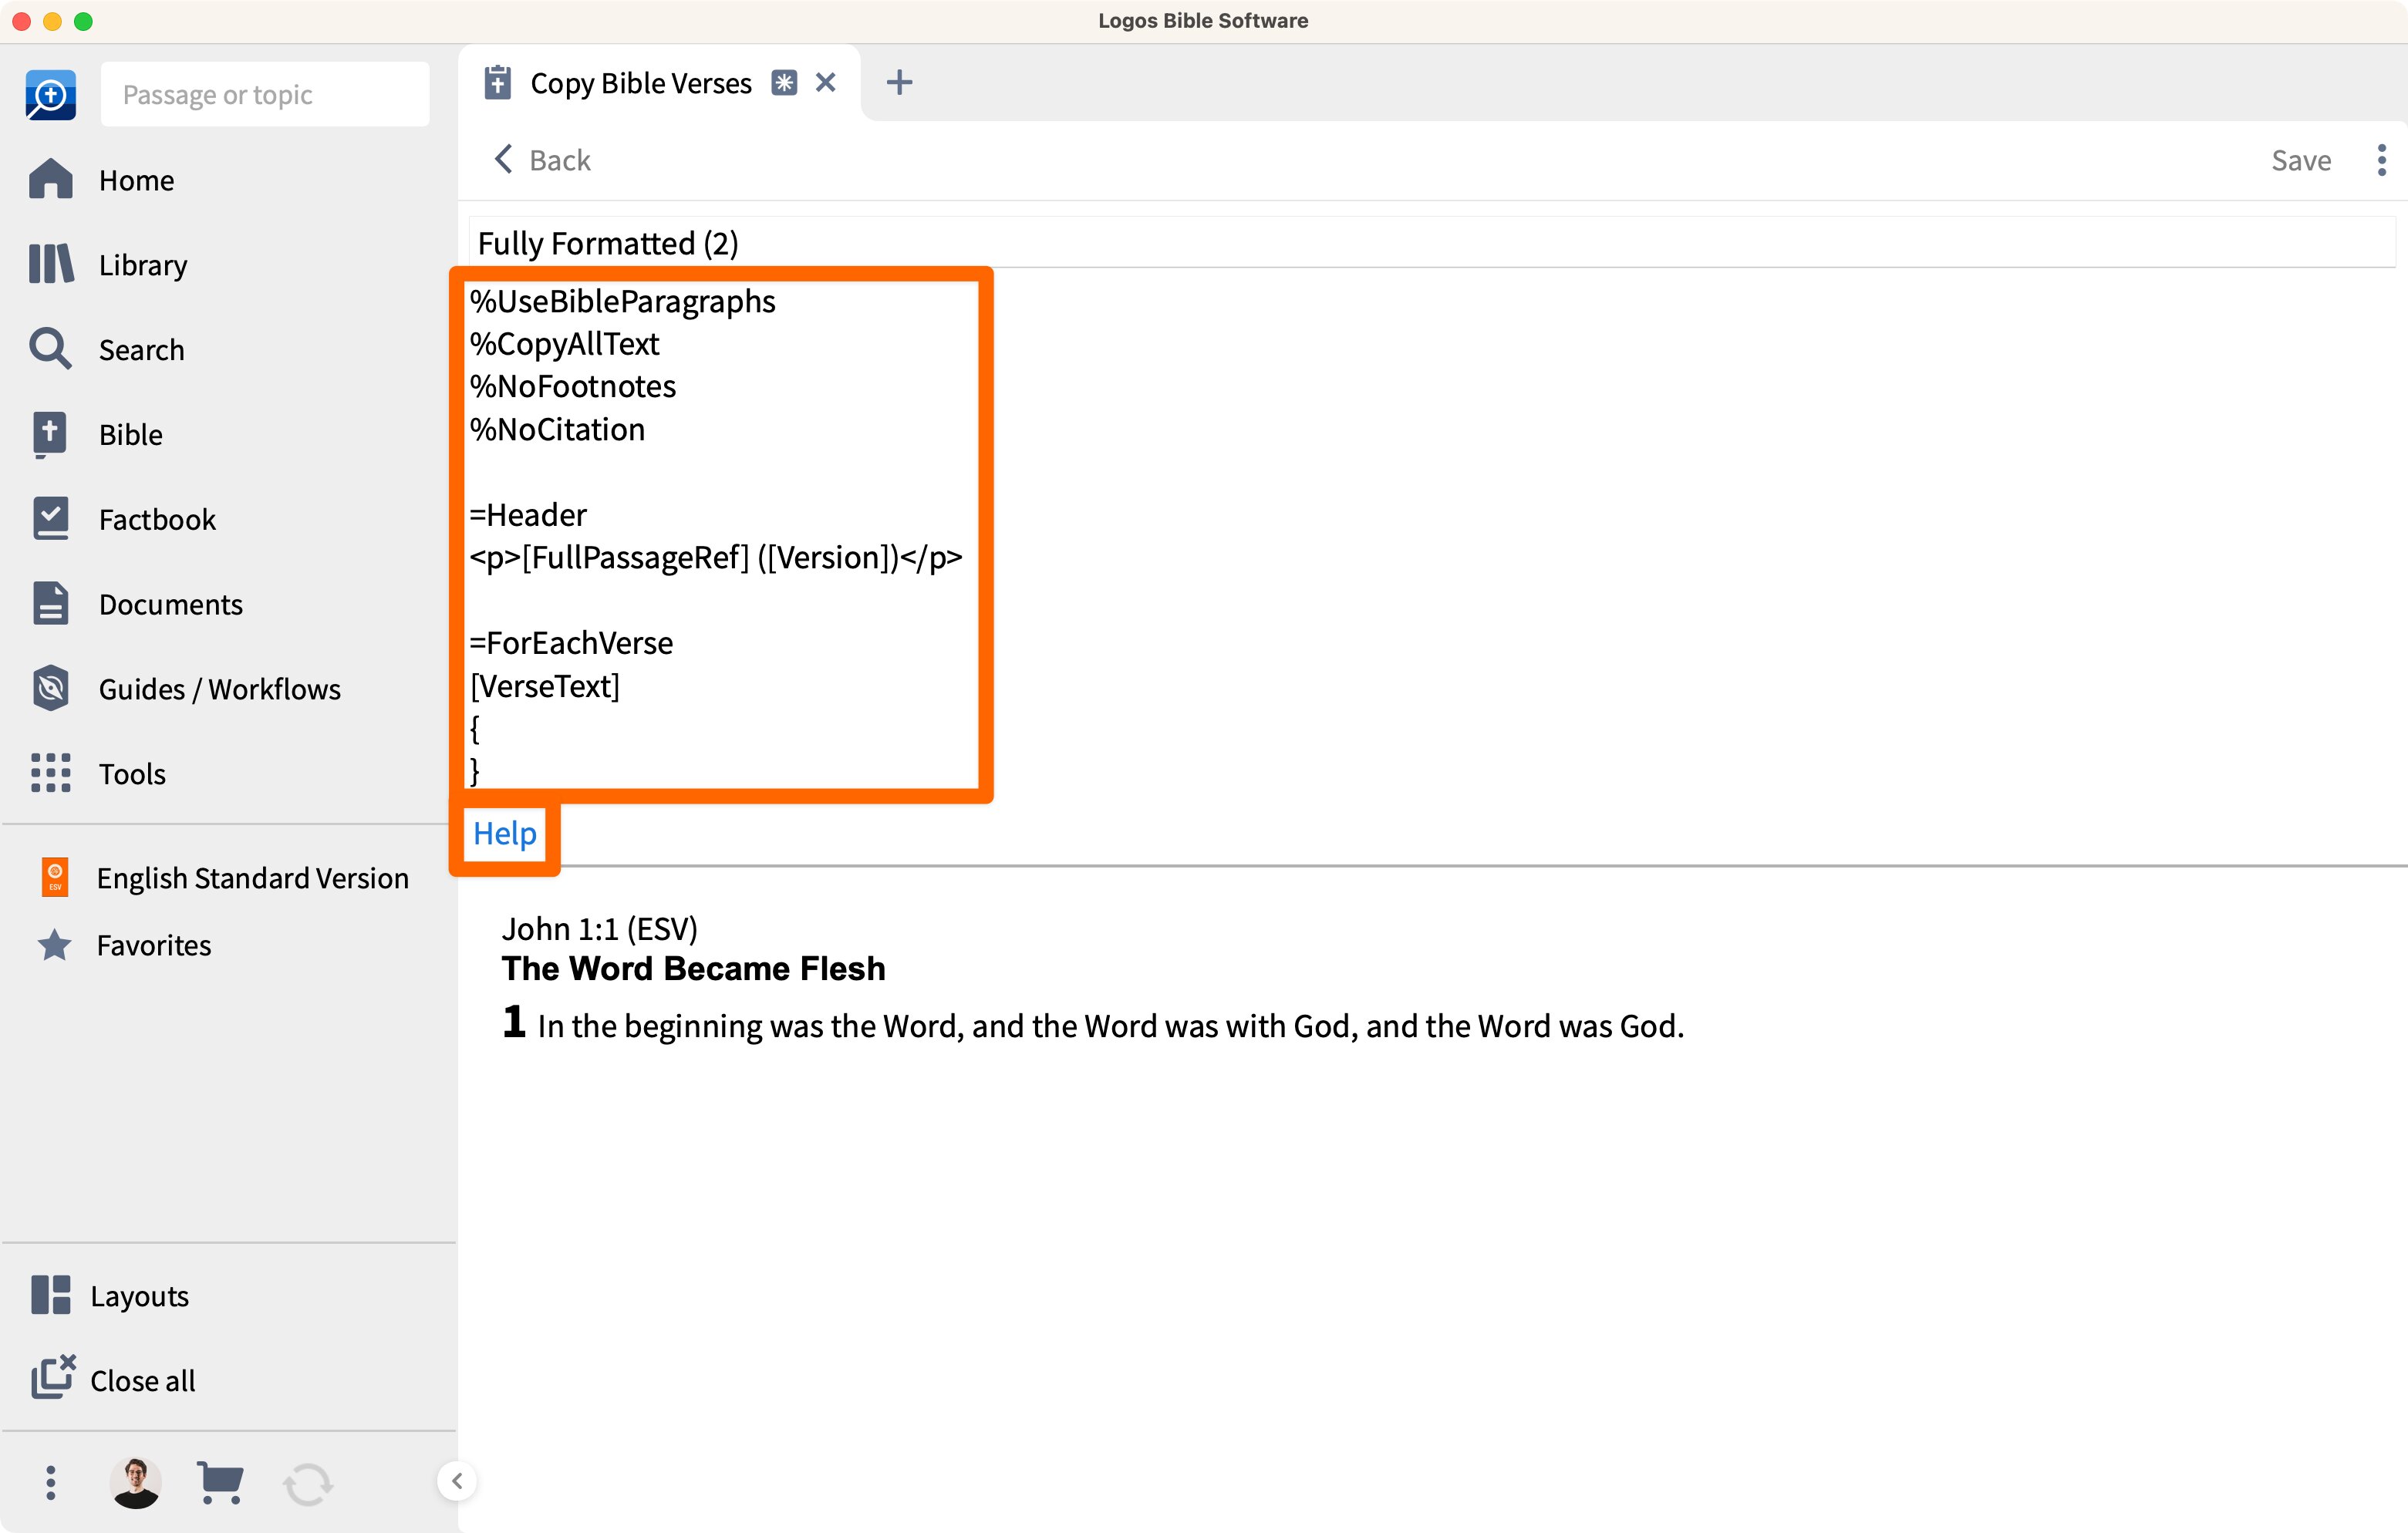
Task: Click the Home label in sidebar
Action: 137,181
